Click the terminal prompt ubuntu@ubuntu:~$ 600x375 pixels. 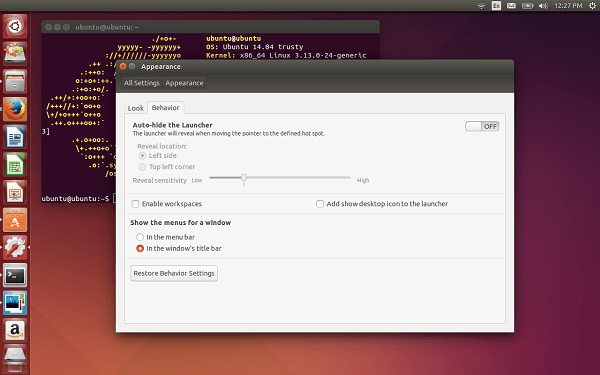[75, 199]
